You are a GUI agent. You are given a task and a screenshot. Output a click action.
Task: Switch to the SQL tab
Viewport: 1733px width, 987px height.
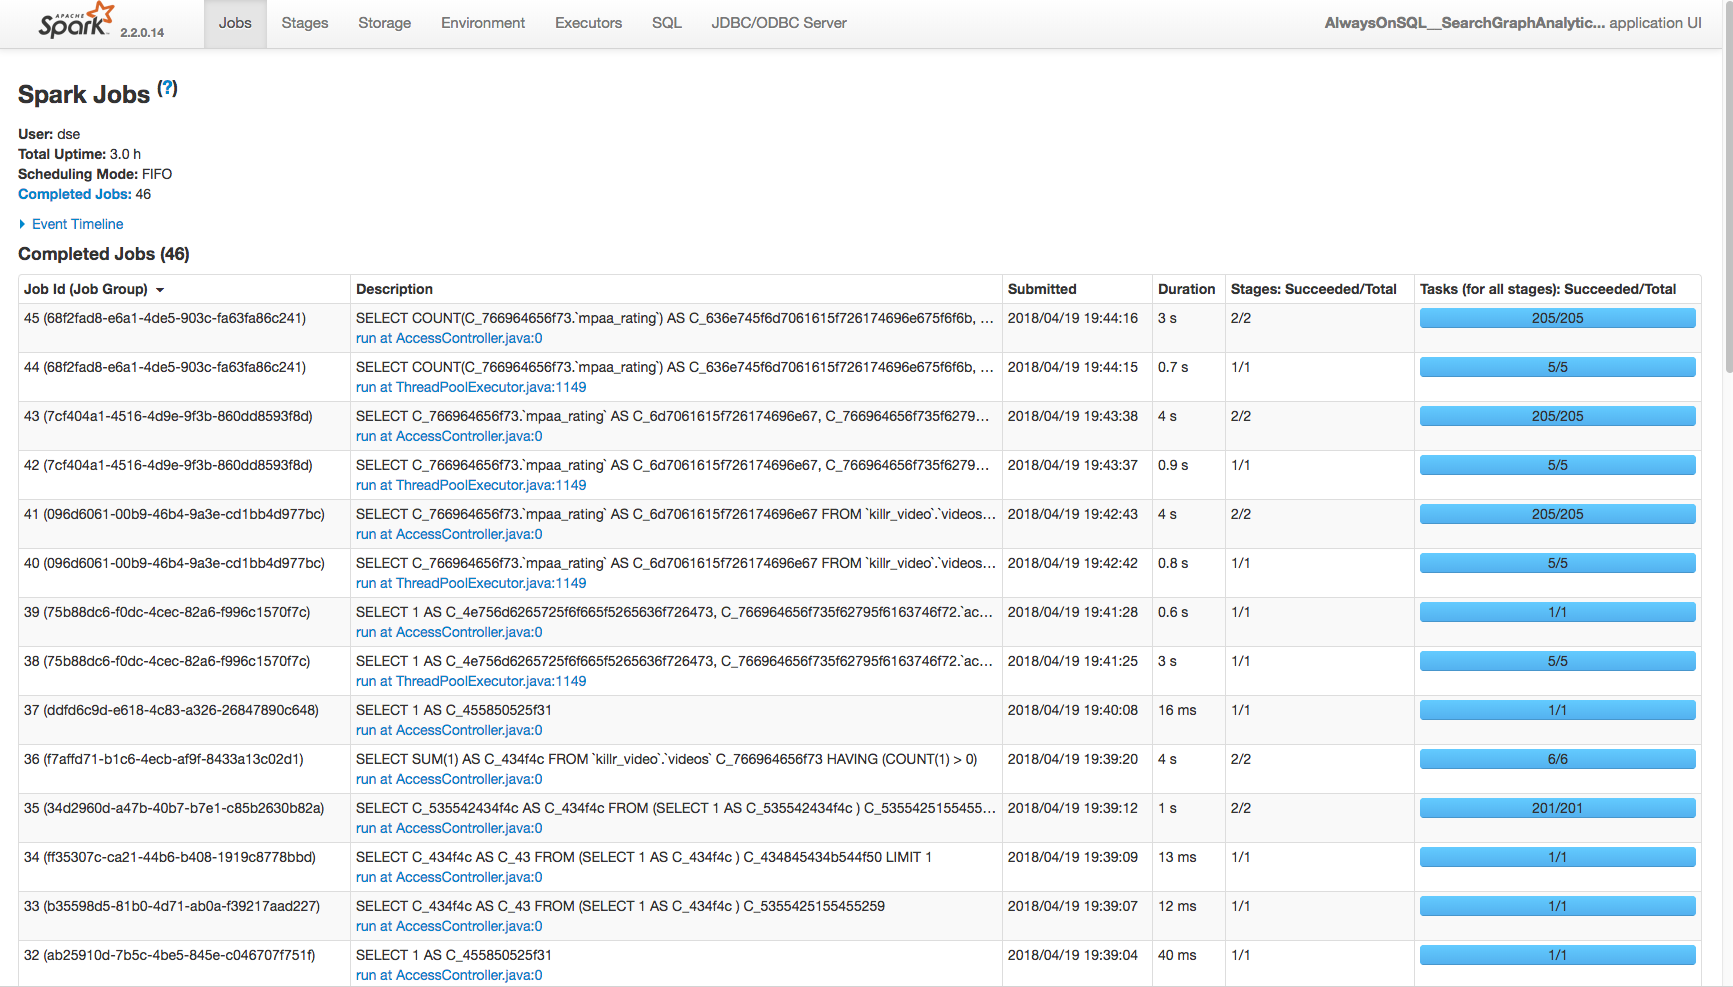[667, 23]
